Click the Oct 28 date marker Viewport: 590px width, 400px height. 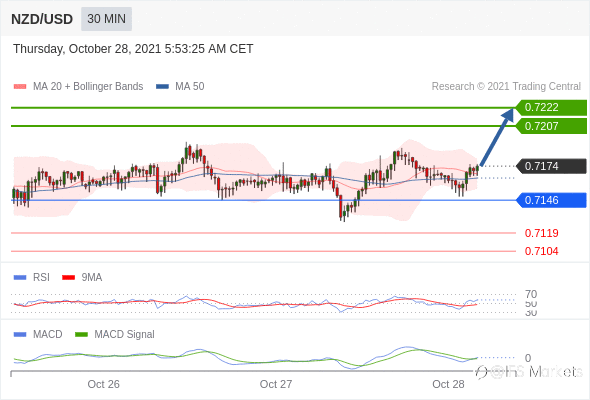448,384
